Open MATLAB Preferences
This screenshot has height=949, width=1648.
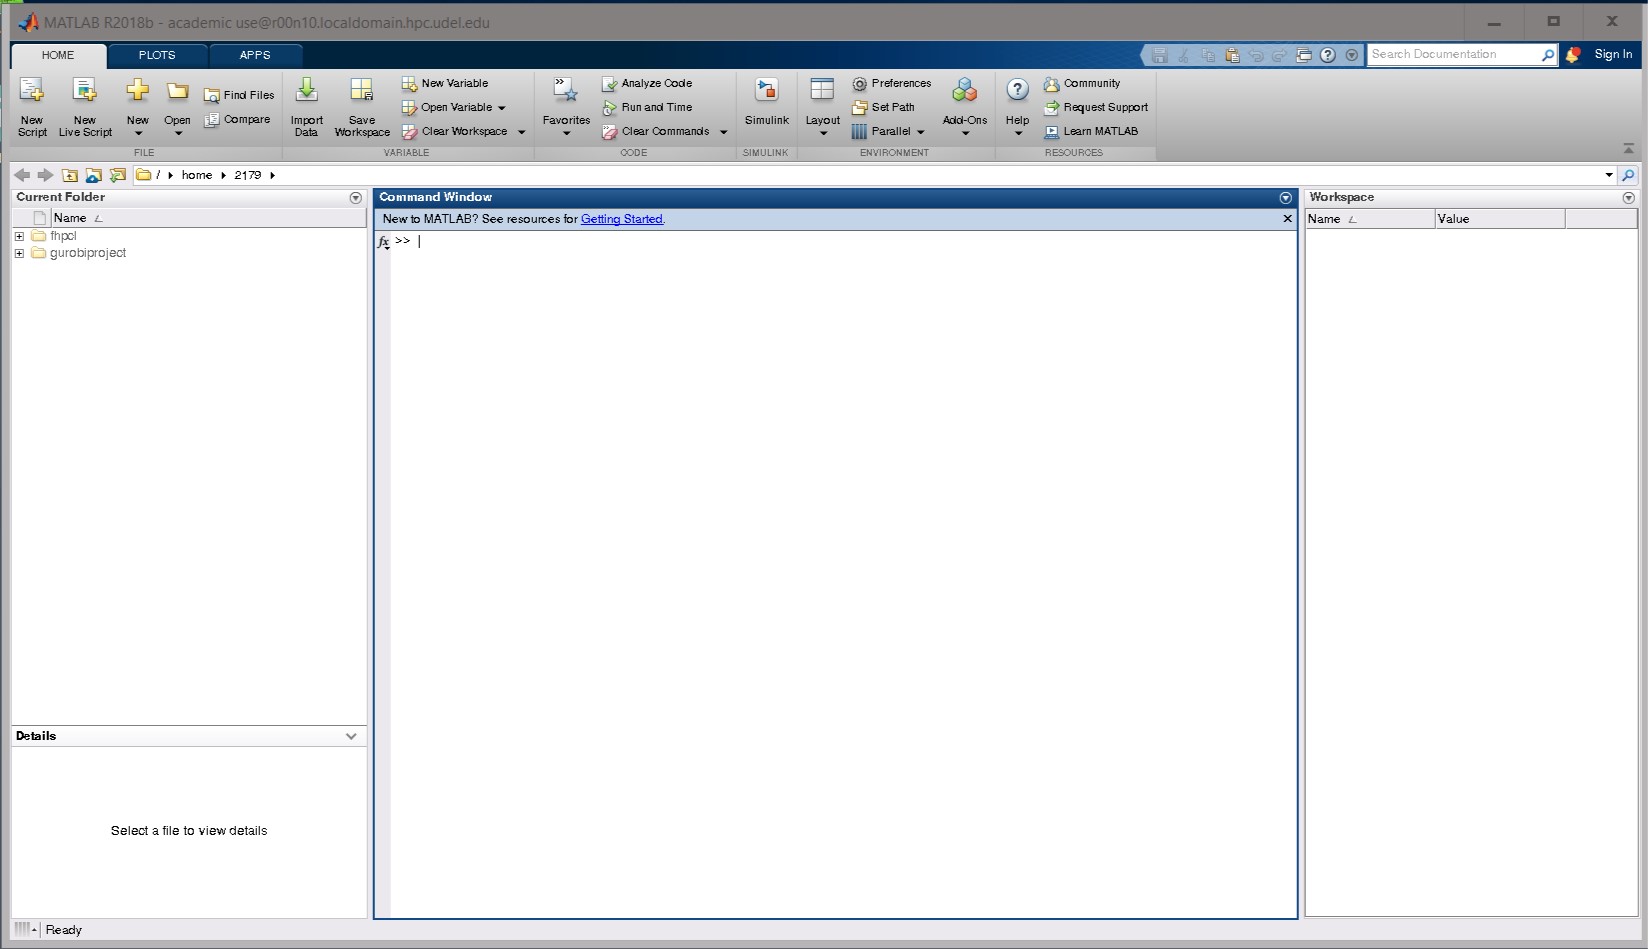pos(891,83)
